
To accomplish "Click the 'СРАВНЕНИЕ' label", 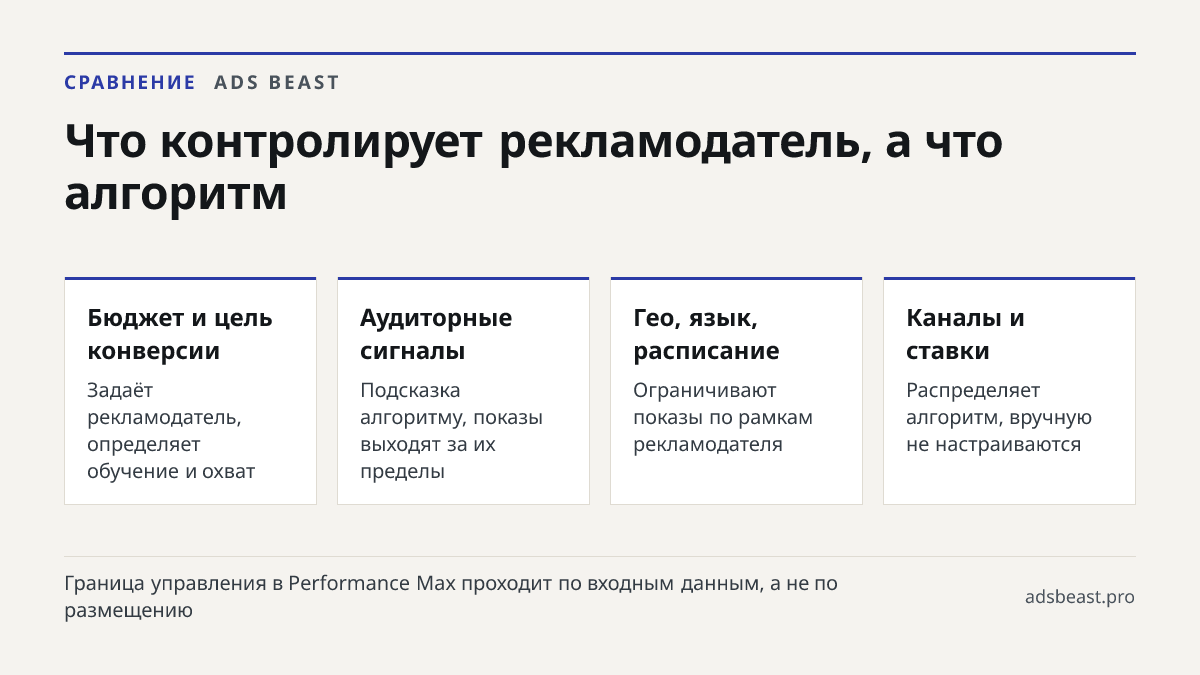I will click(130, 83).
